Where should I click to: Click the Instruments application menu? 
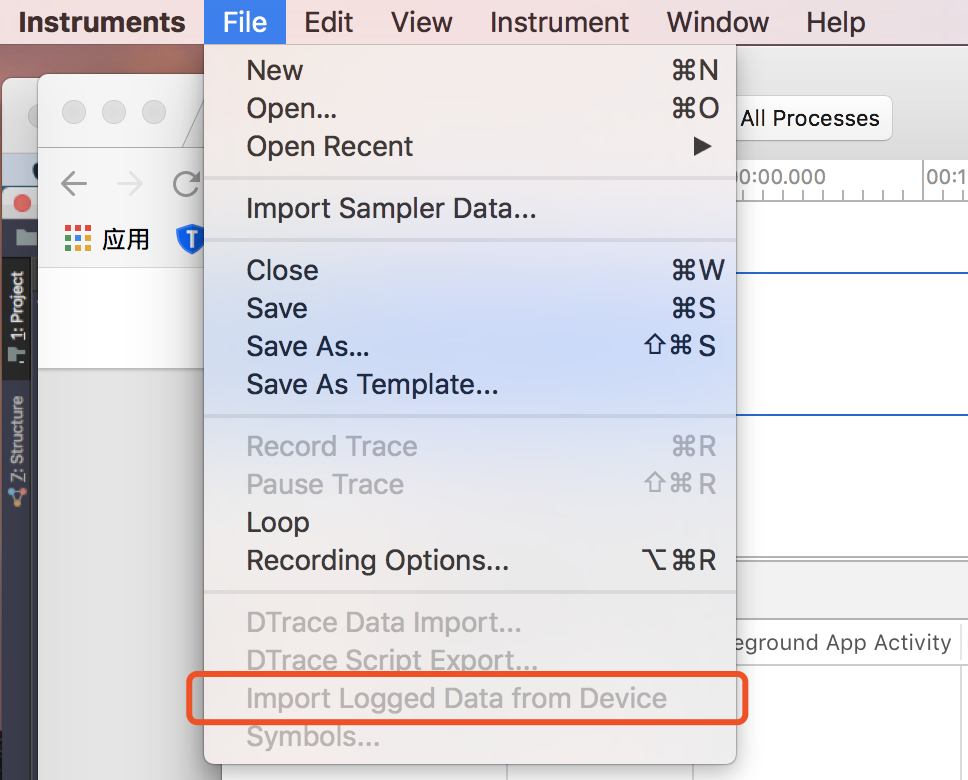102,22
